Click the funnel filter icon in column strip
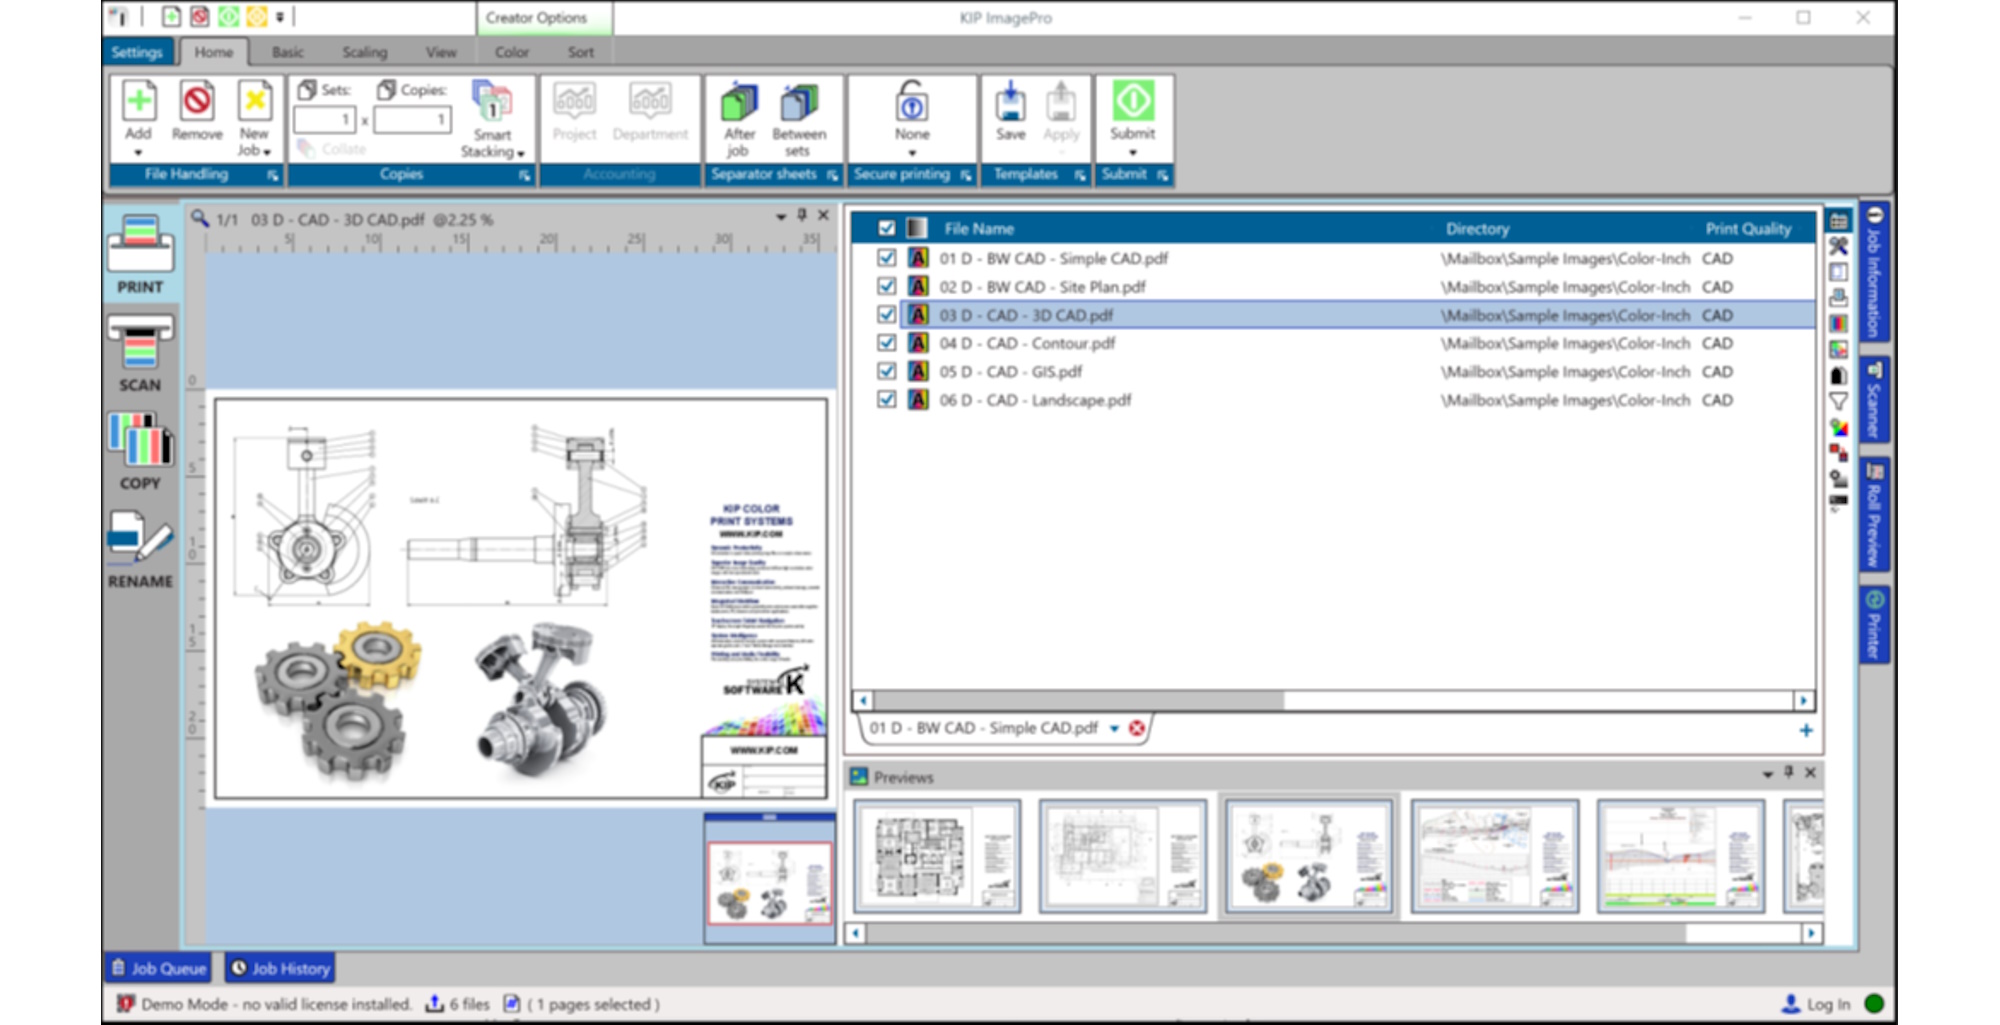This screenshot has width=2000, height=1025. tap(1838, 401)
